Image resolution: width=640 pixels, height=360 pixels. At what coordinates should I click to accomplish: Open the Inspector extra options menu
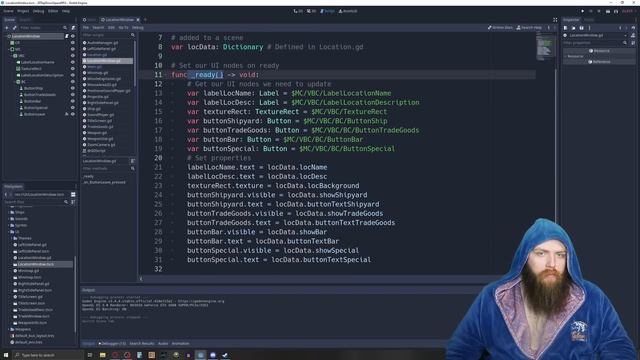[589, 28]
